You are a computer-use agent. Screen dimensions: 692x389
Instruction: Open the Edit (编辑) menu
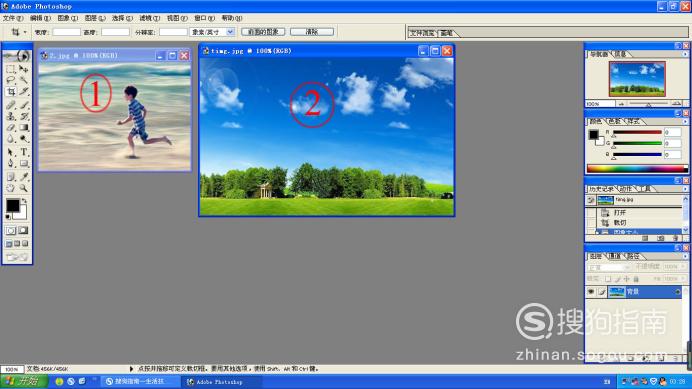[x=40, y=18]
